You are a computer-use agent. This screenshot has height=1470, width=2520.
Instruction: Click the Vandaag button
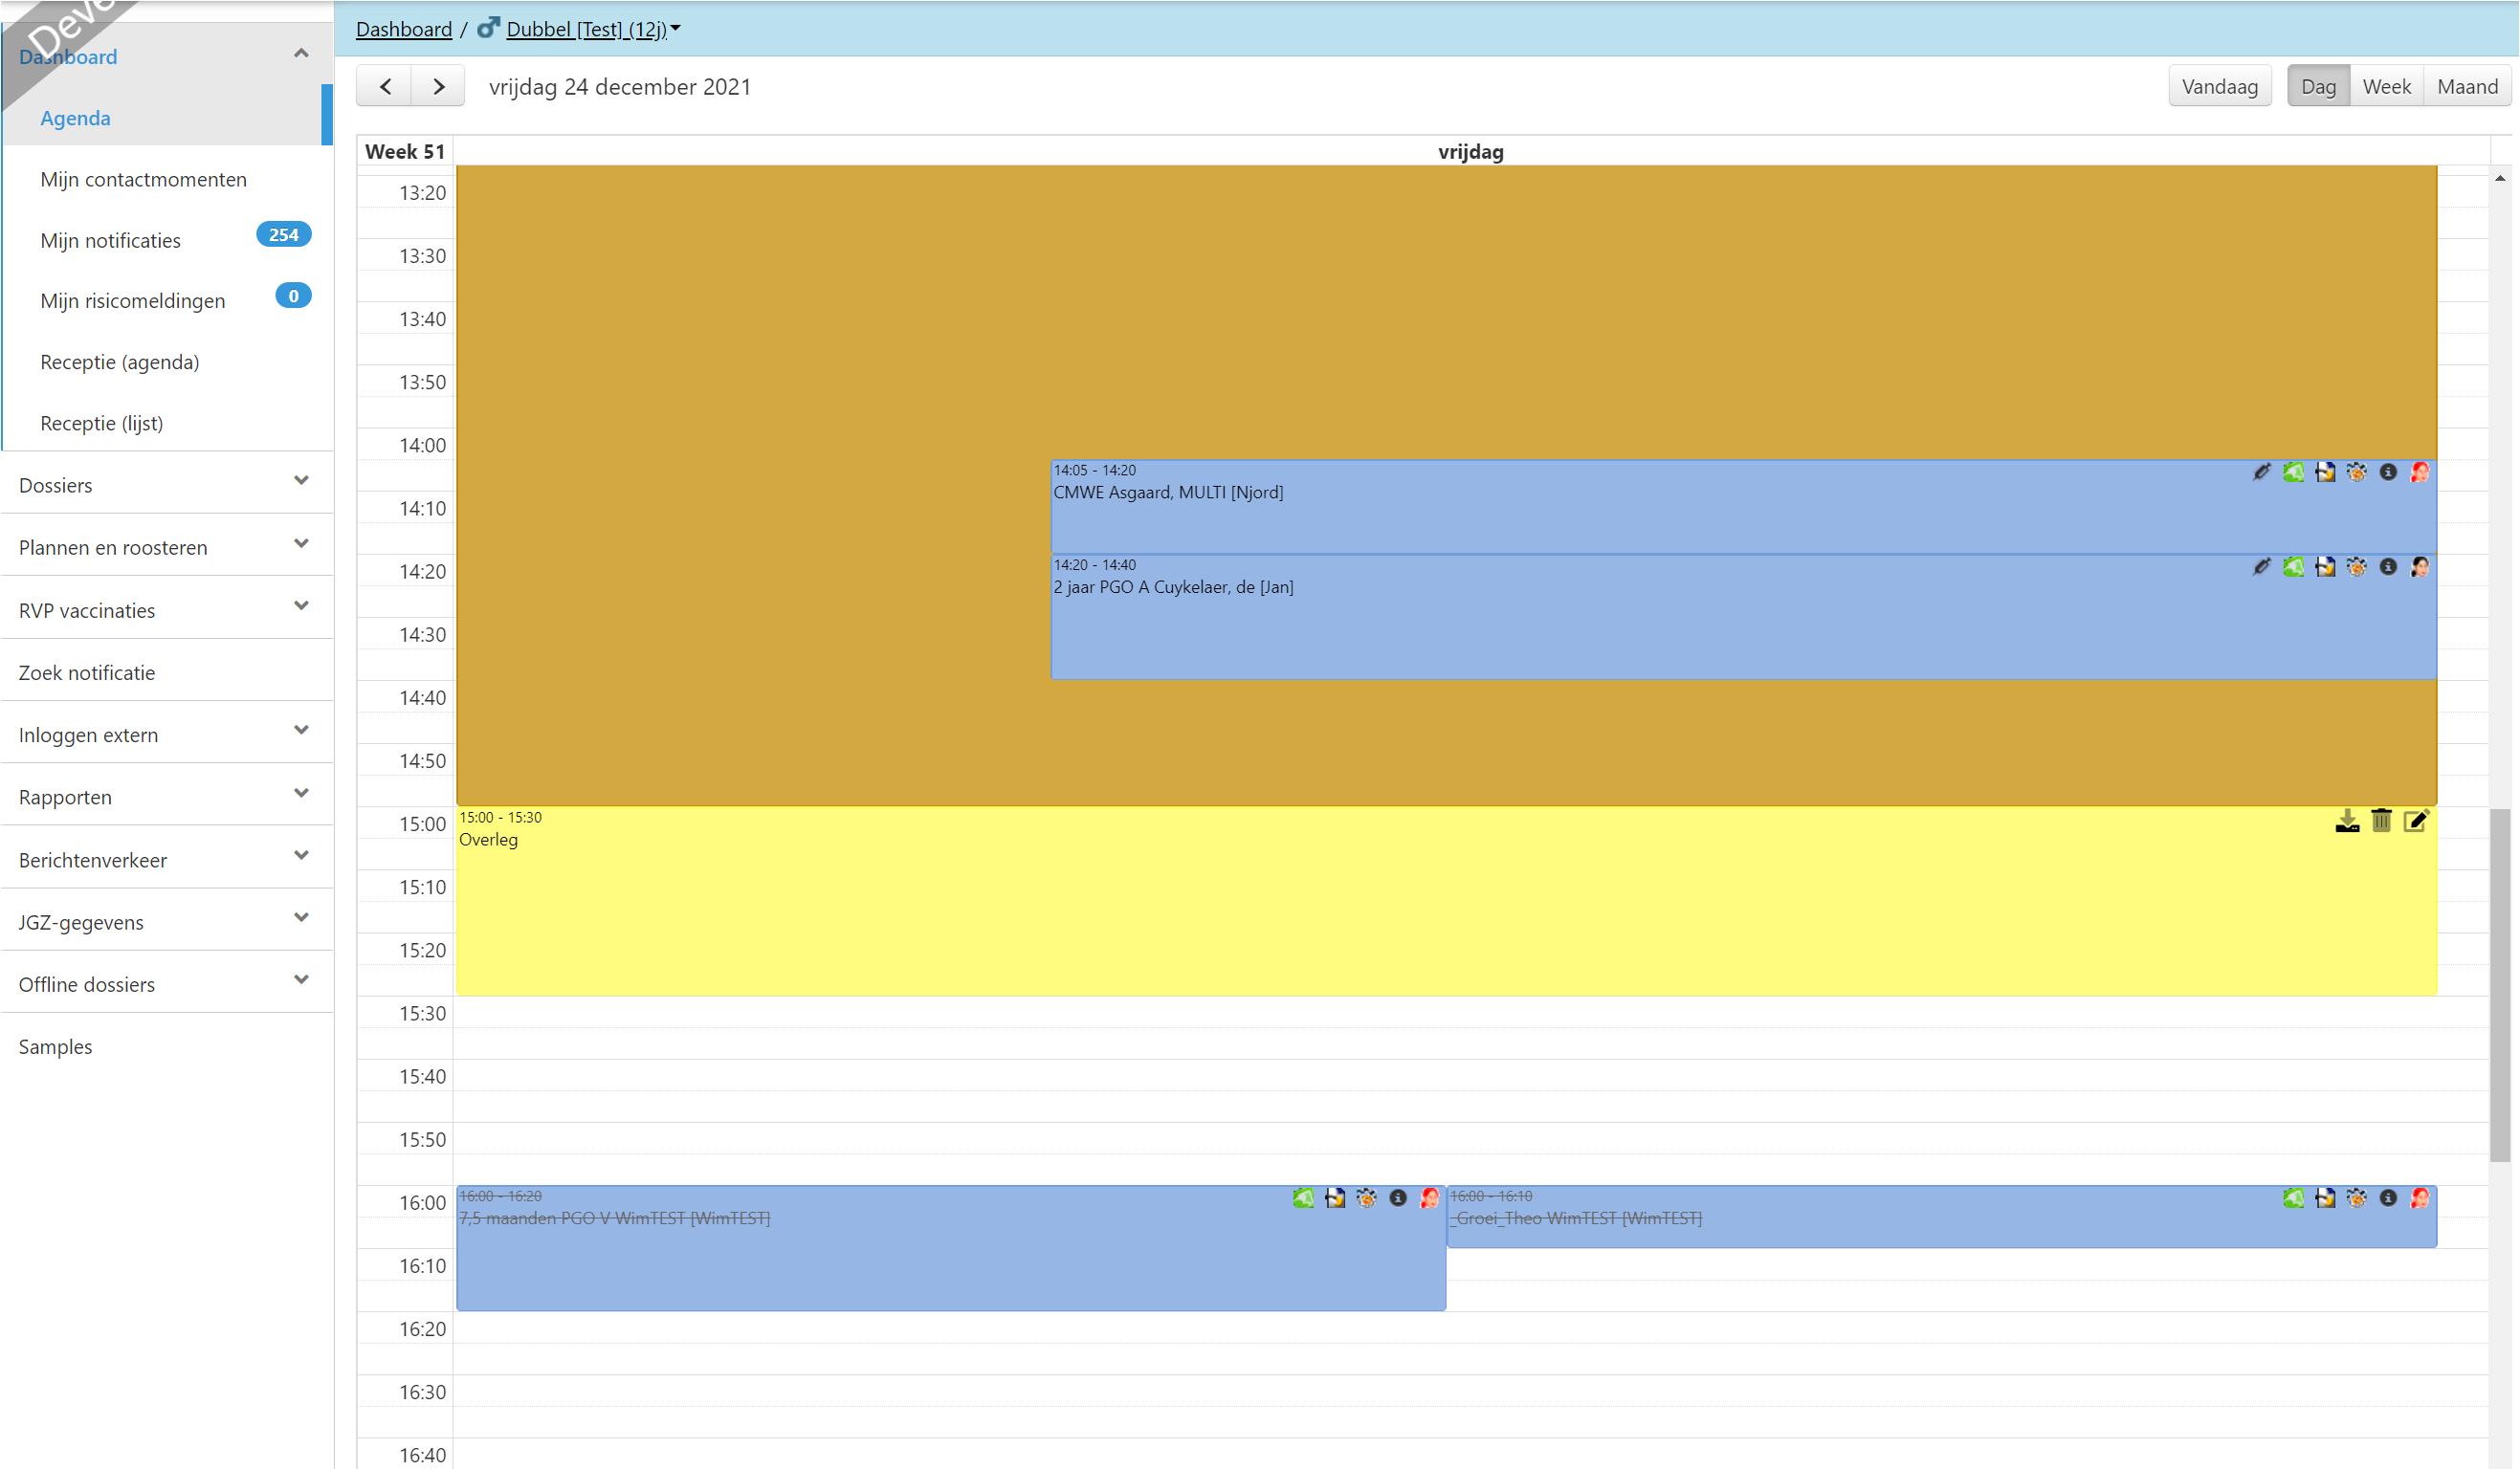pyautogui.click(x=2219, y=87)
